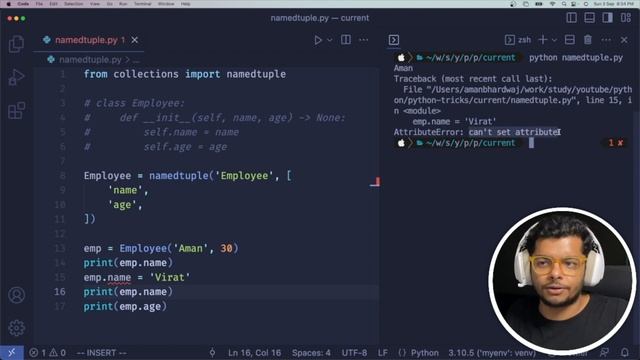
Task: Create a new terminal with plus icon
Action: 542,40
